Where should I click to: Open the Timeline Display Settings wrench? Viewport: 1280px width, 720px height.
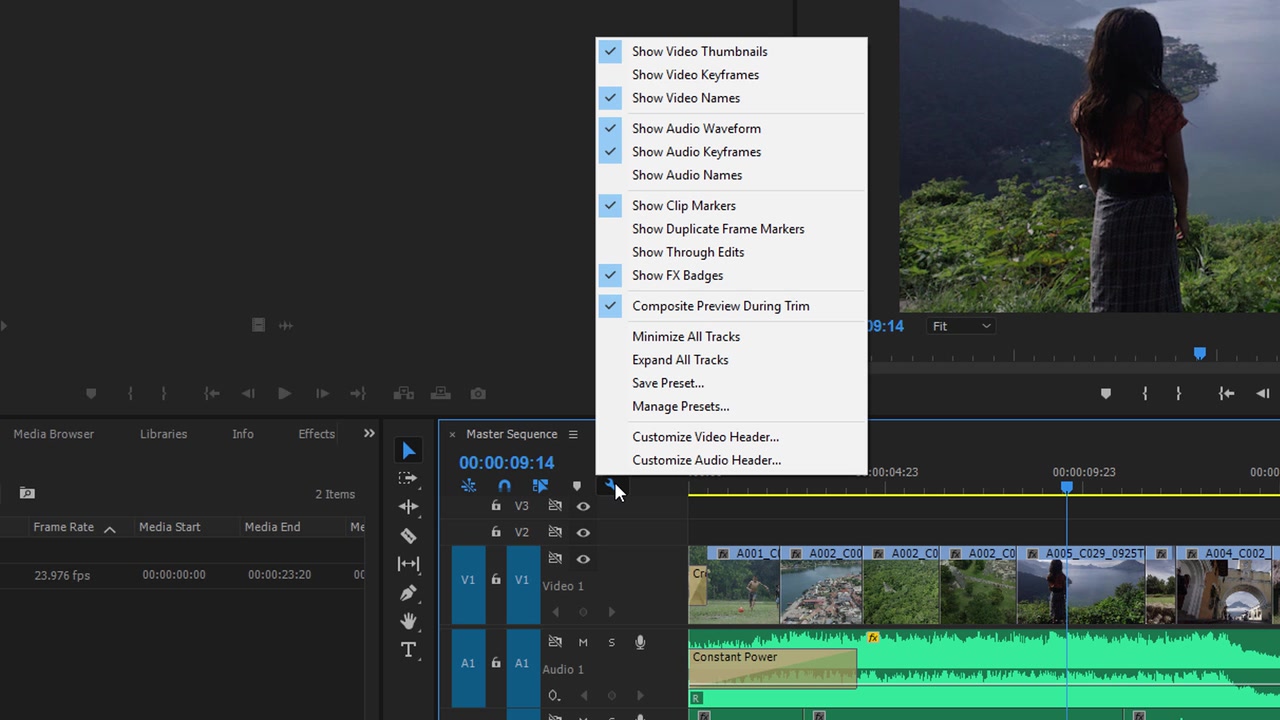pos(612,486)
